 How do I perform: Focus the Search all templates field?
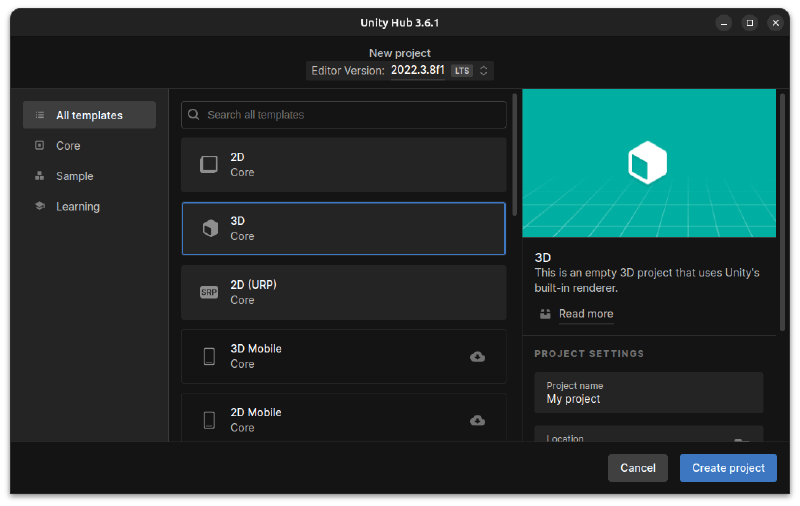point(343,115)
